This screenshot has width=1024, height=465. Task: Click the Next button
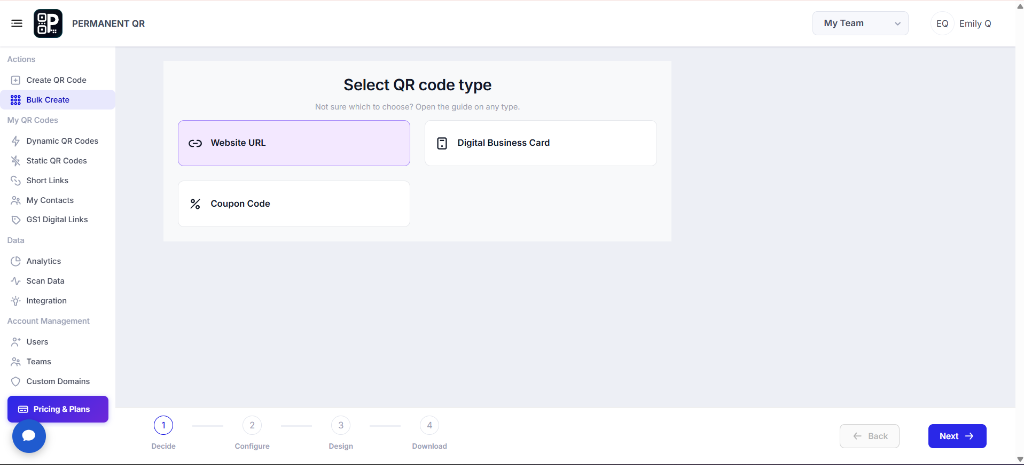957,436
